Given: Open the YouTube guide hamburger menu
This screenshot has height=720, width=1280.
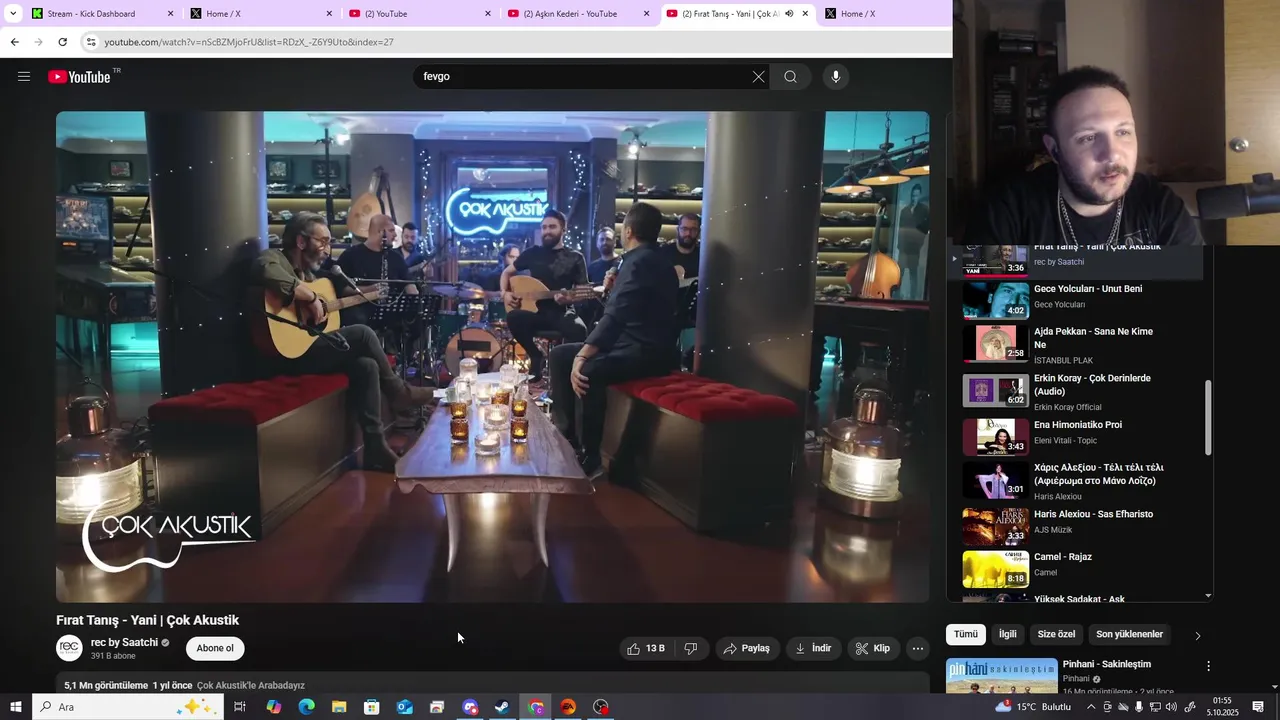Looking at the screenshot, I should 24,76.
